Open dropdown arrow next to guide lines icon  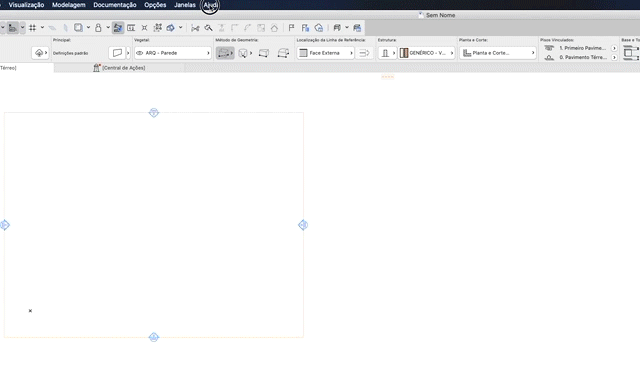(x=22, y=28)
